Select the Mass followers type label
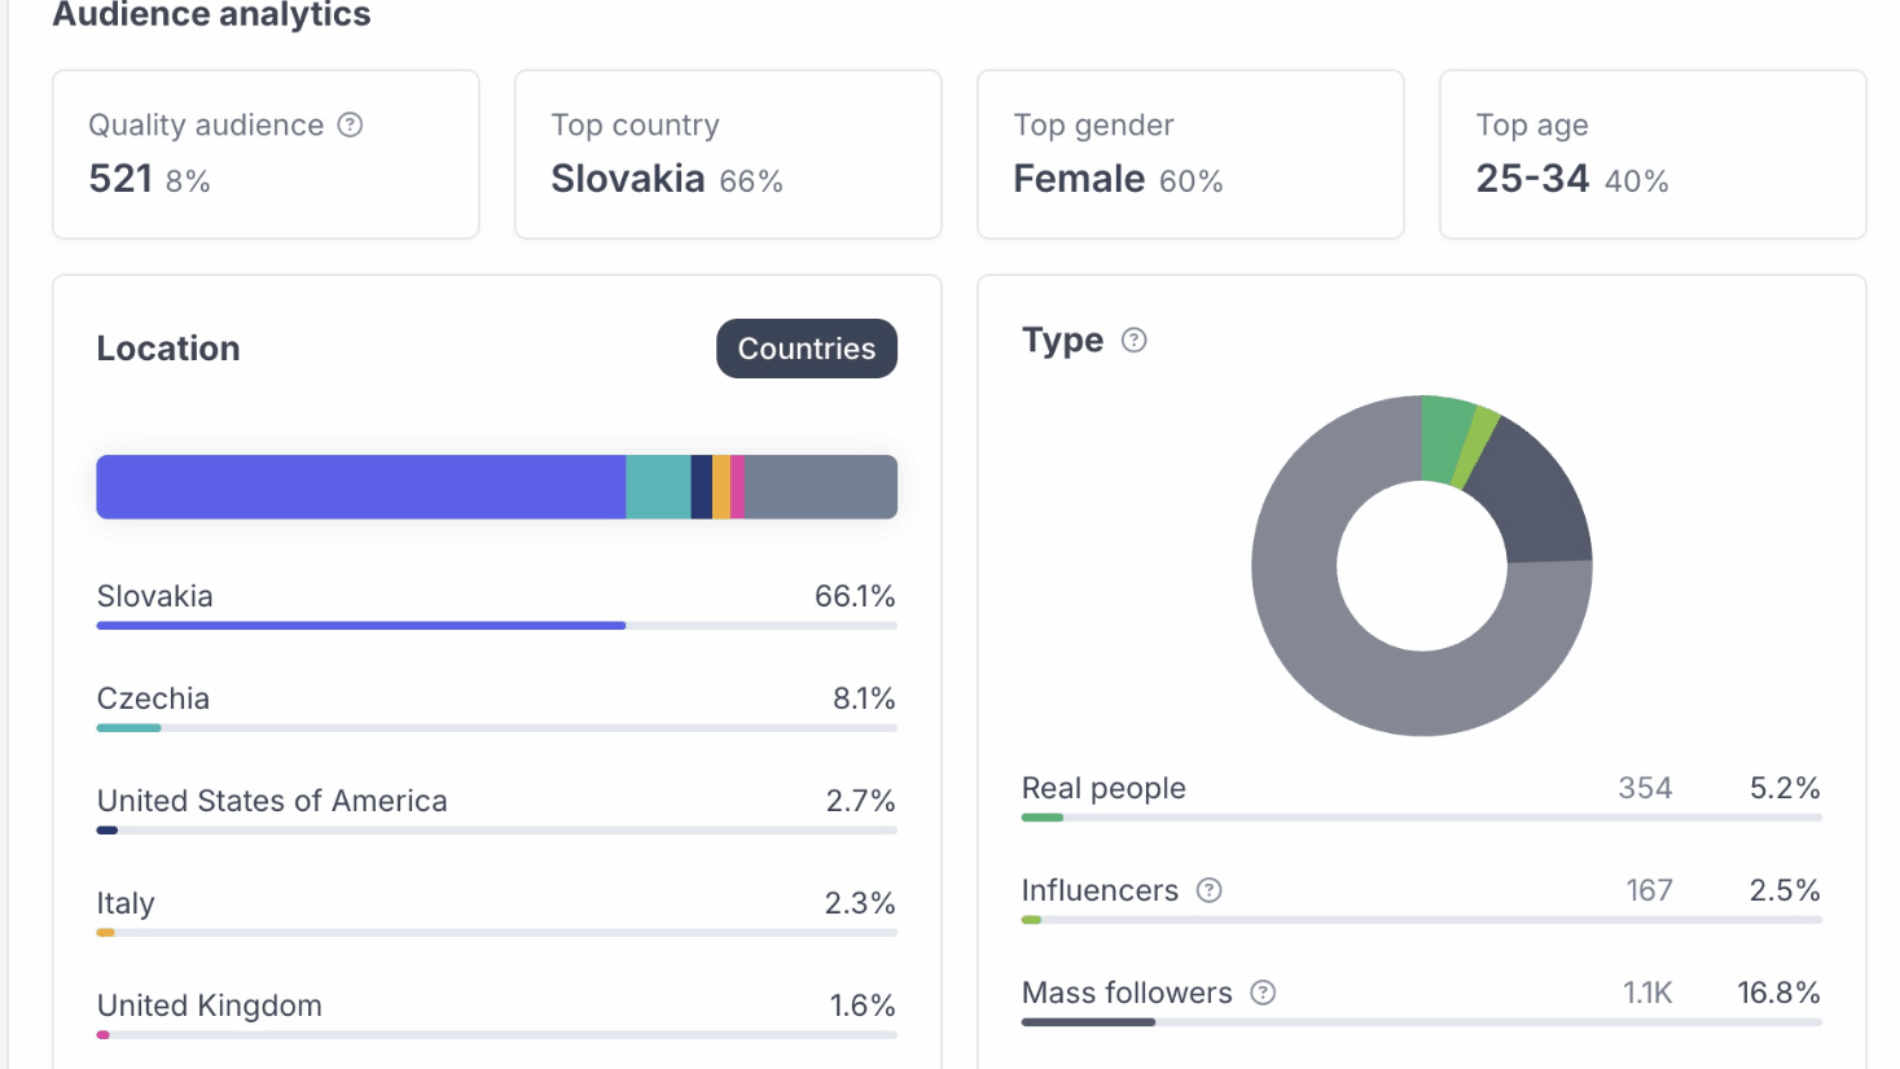This screenshot has height=1069, width=1900. click(1126, 992)
